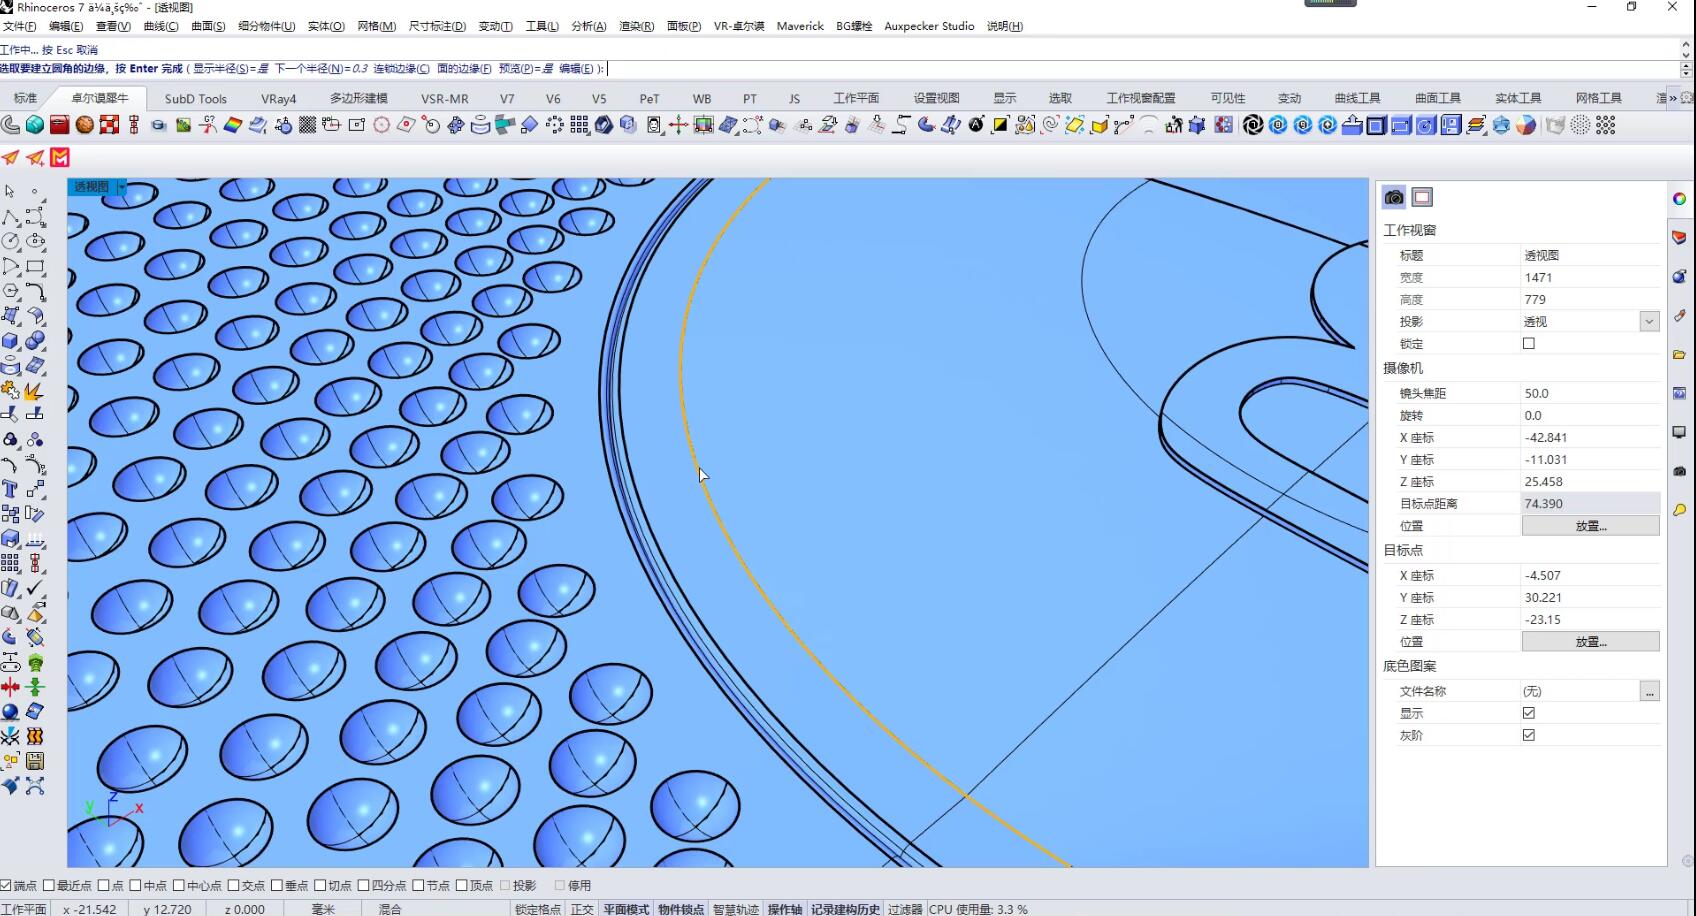The image size is (1696, 916).
Task: Select the polyline tool in left sidebar
Action: [10, 216]
